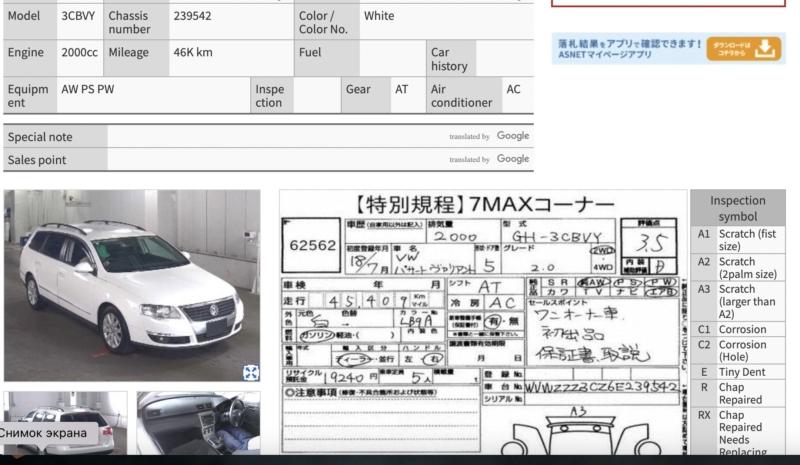Viewport: 800px width, 465px height.
Task: Click the Google logo beside Sales point
Action: 512,159
